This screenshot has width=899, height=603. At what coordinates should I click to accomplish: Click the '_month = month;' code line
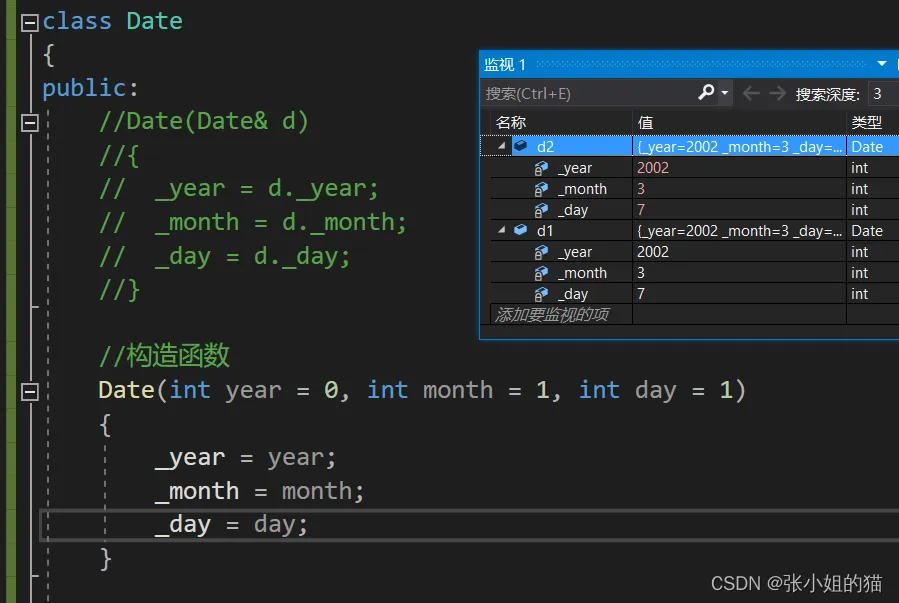tap(260, 491)
